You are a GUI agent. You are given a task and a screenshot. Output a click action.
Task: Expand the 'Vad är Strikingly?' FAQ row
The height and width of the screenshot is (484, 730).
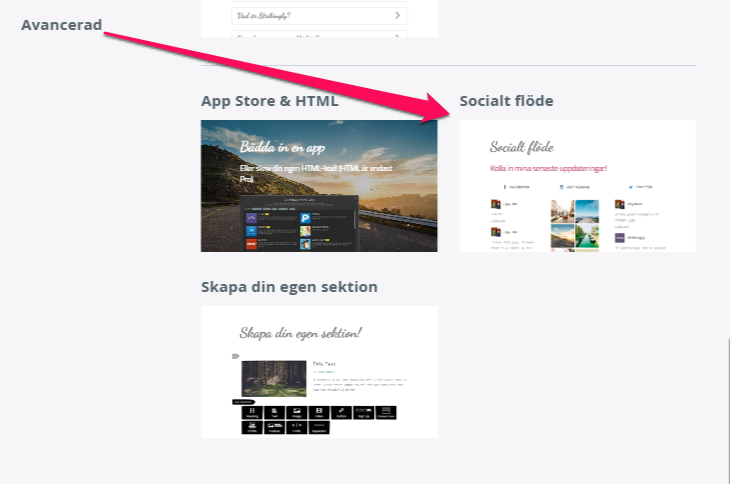[319, 16]
